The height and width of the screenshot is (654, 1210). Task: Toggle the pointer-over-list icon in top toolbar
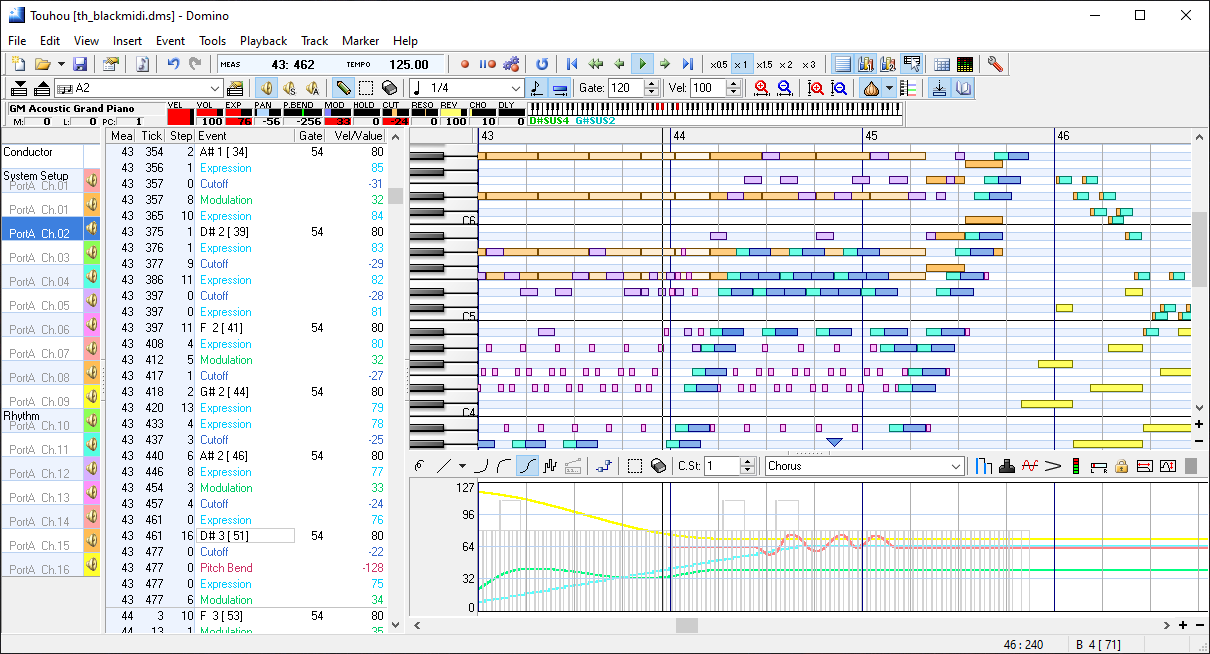coord(911,64)
